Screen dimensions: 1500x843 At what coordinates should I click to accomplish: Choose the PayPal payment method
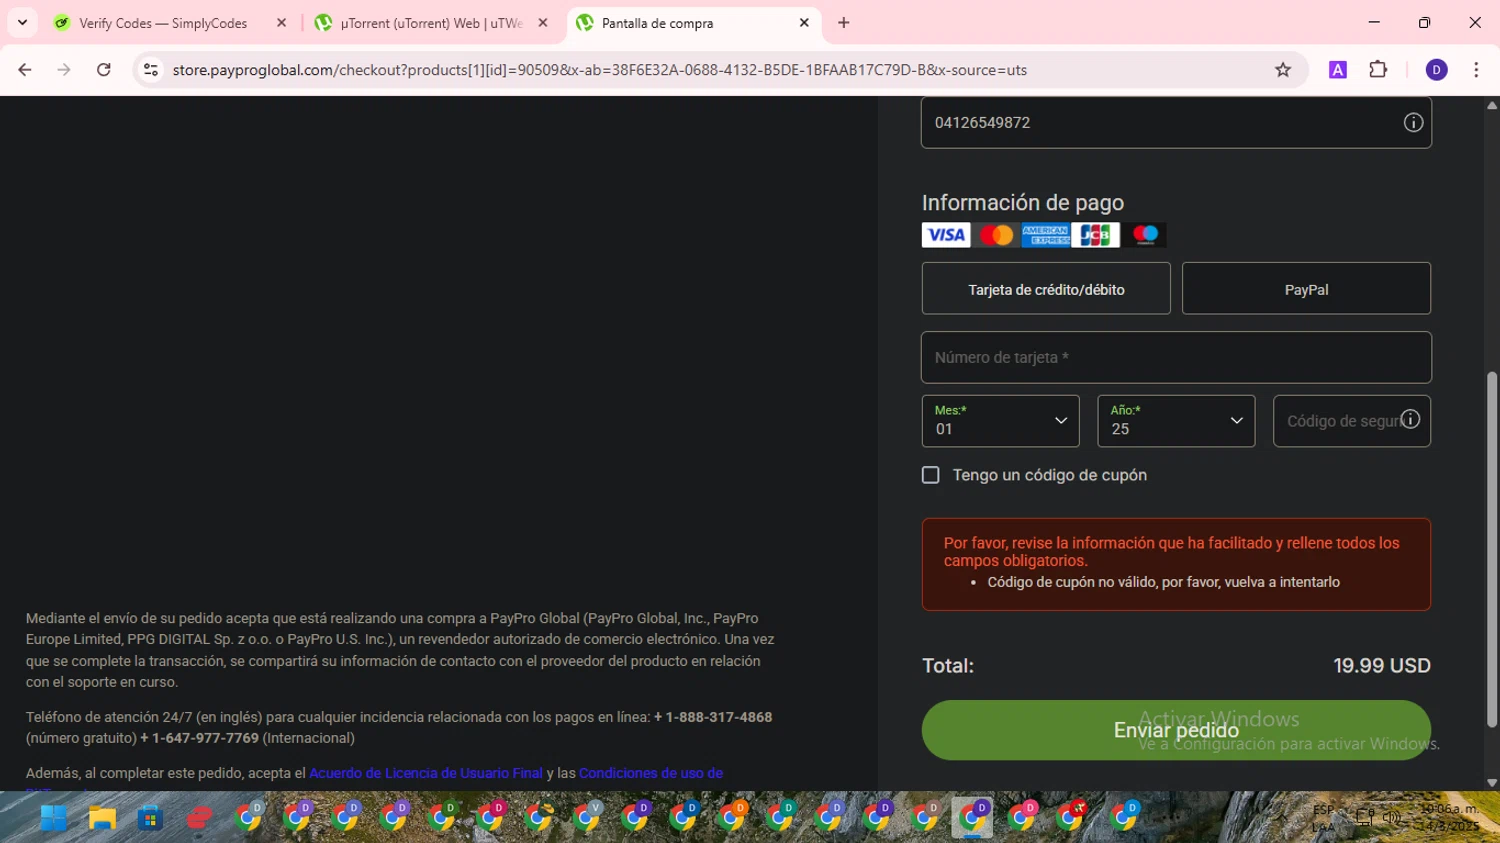(1306, 289)
